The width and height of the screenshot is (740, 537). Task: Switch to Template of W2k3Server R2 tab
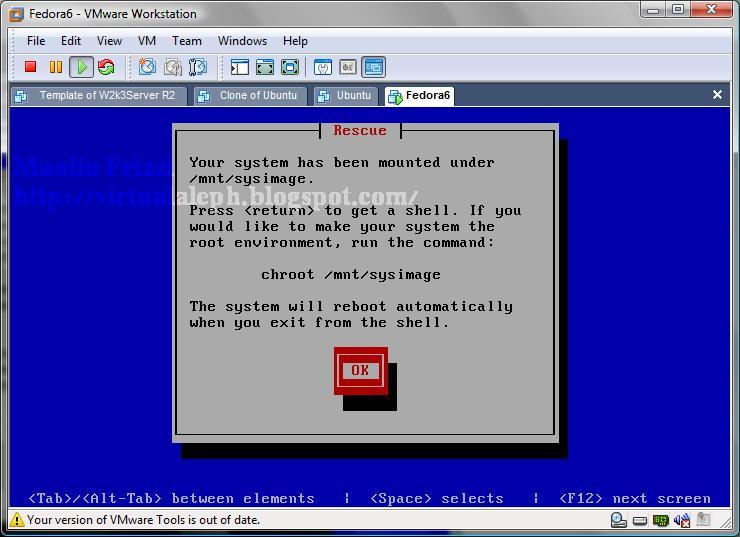pyautogui.click(x=99, y=96)
